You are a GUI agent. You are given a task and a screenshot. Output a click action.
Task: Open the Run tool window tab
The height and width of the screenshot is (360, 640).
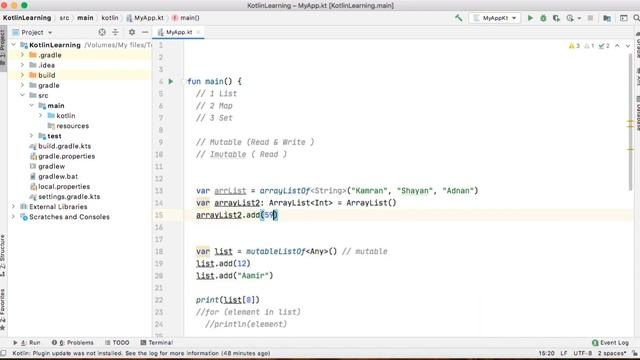(x=27, y=343)
